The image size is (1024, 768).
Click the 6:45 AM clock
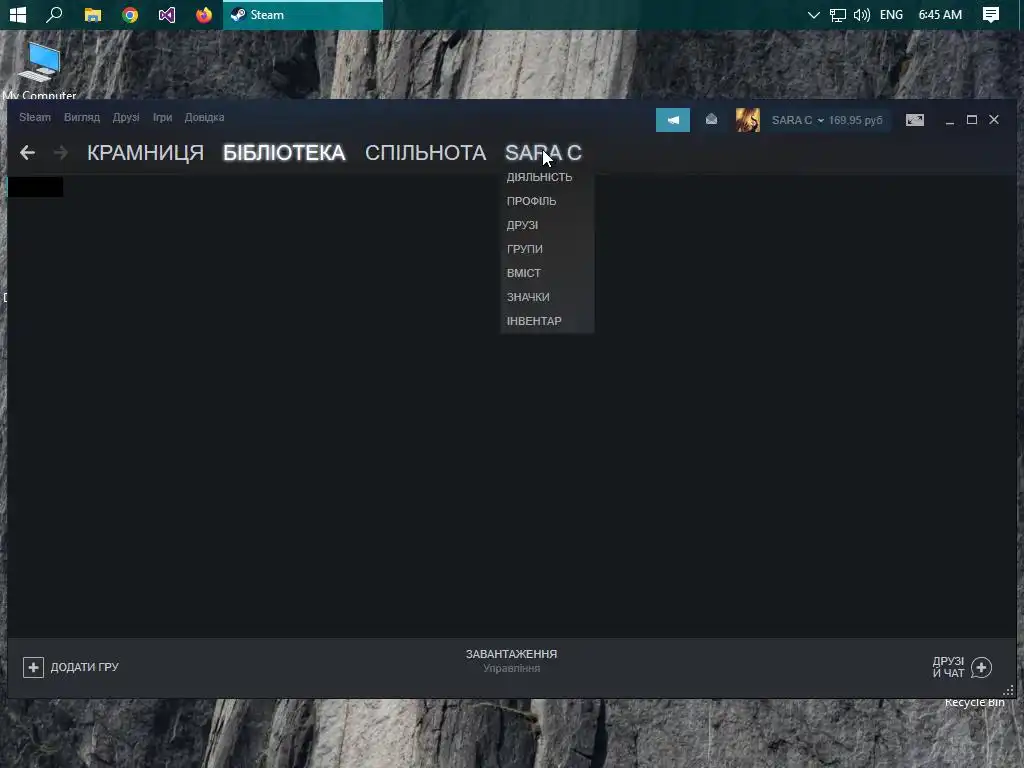(940, 14)
